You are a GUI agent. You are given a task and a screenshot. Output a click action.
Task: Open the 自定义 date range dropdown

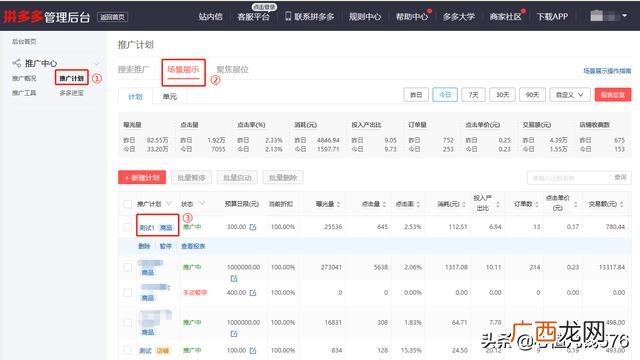(570, 95)
